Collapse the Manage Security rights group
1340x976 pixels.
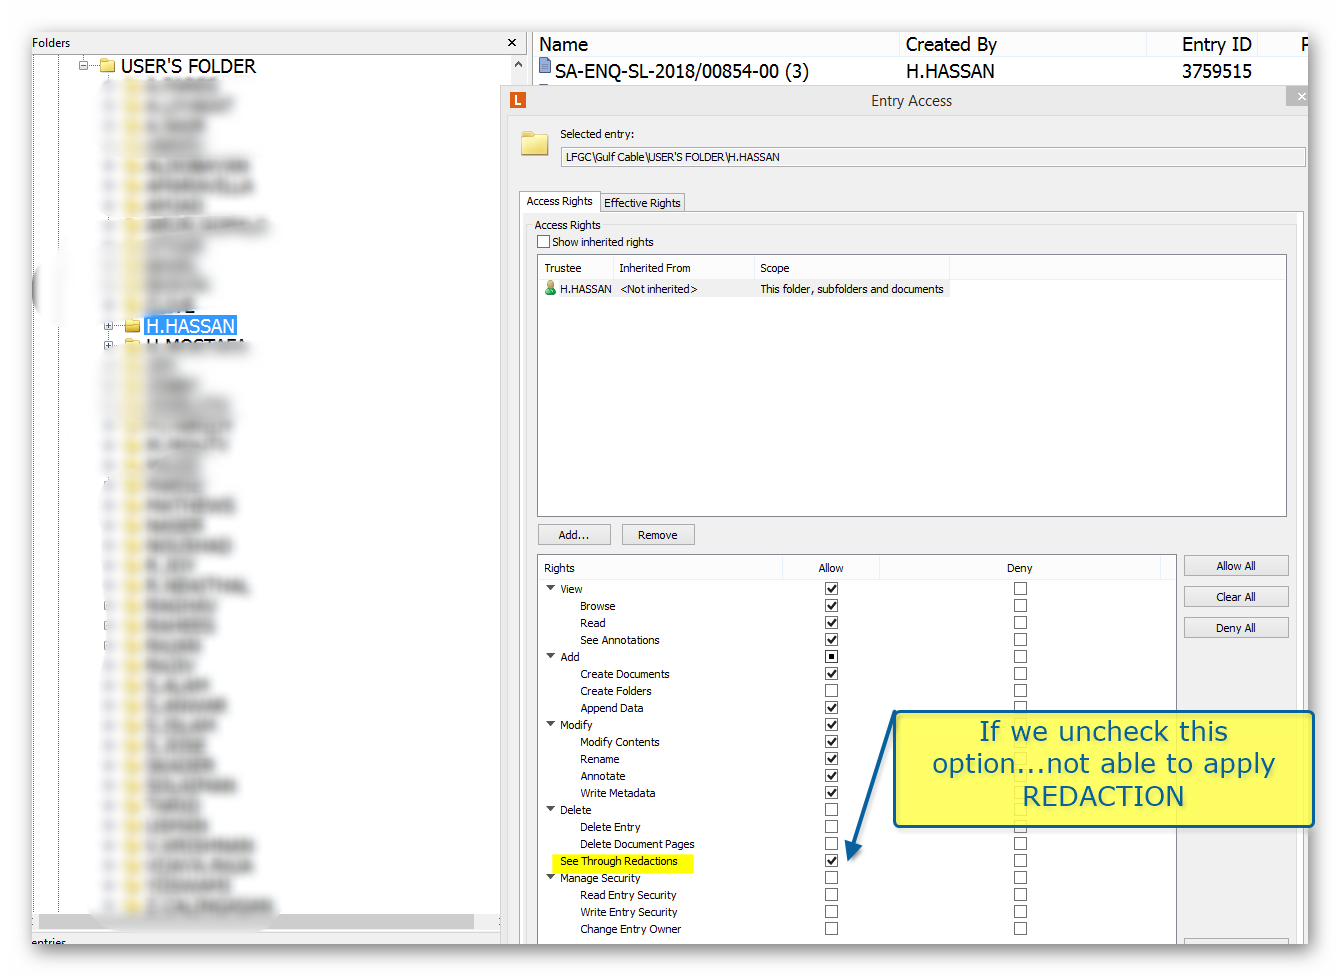click(x=551, y=878)
